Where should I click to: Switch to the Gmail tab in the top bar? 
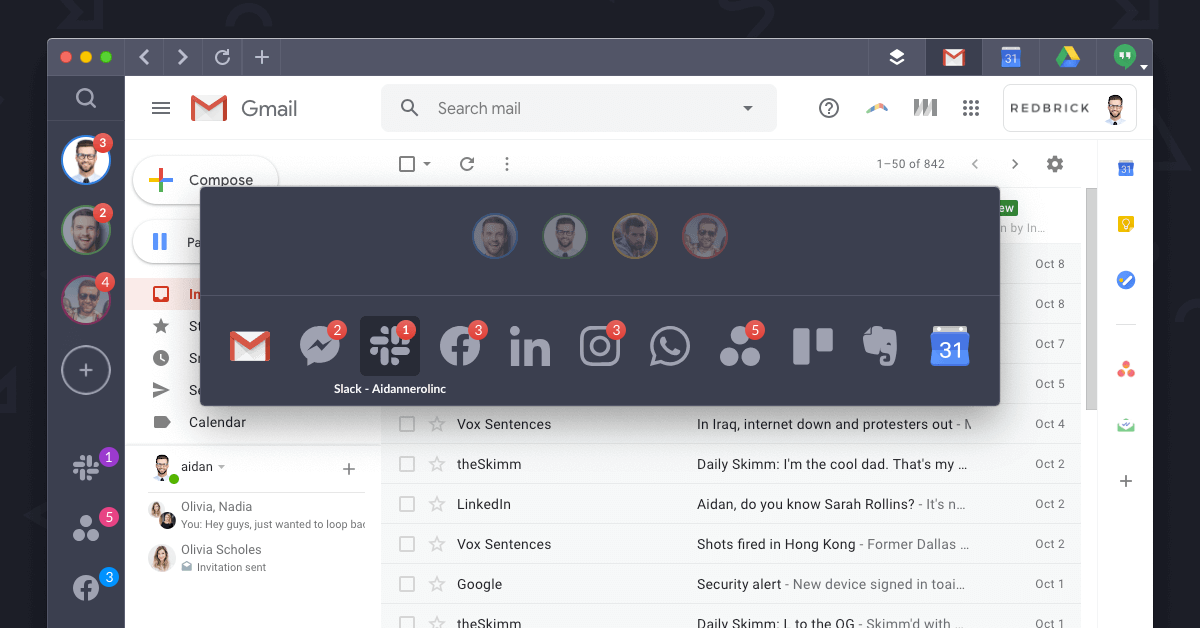pos(954,57)
